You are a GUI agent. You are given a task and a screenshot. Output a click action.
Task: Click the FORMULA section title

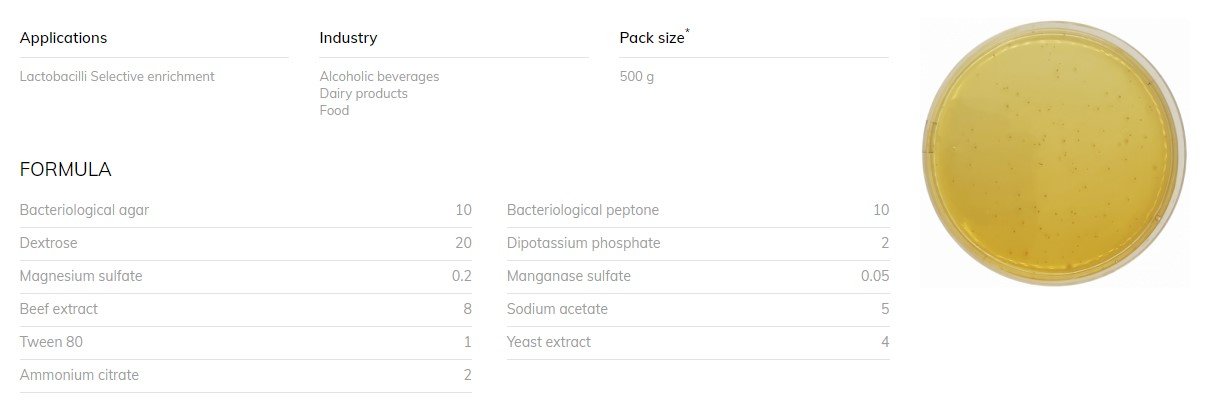[66, 169]
